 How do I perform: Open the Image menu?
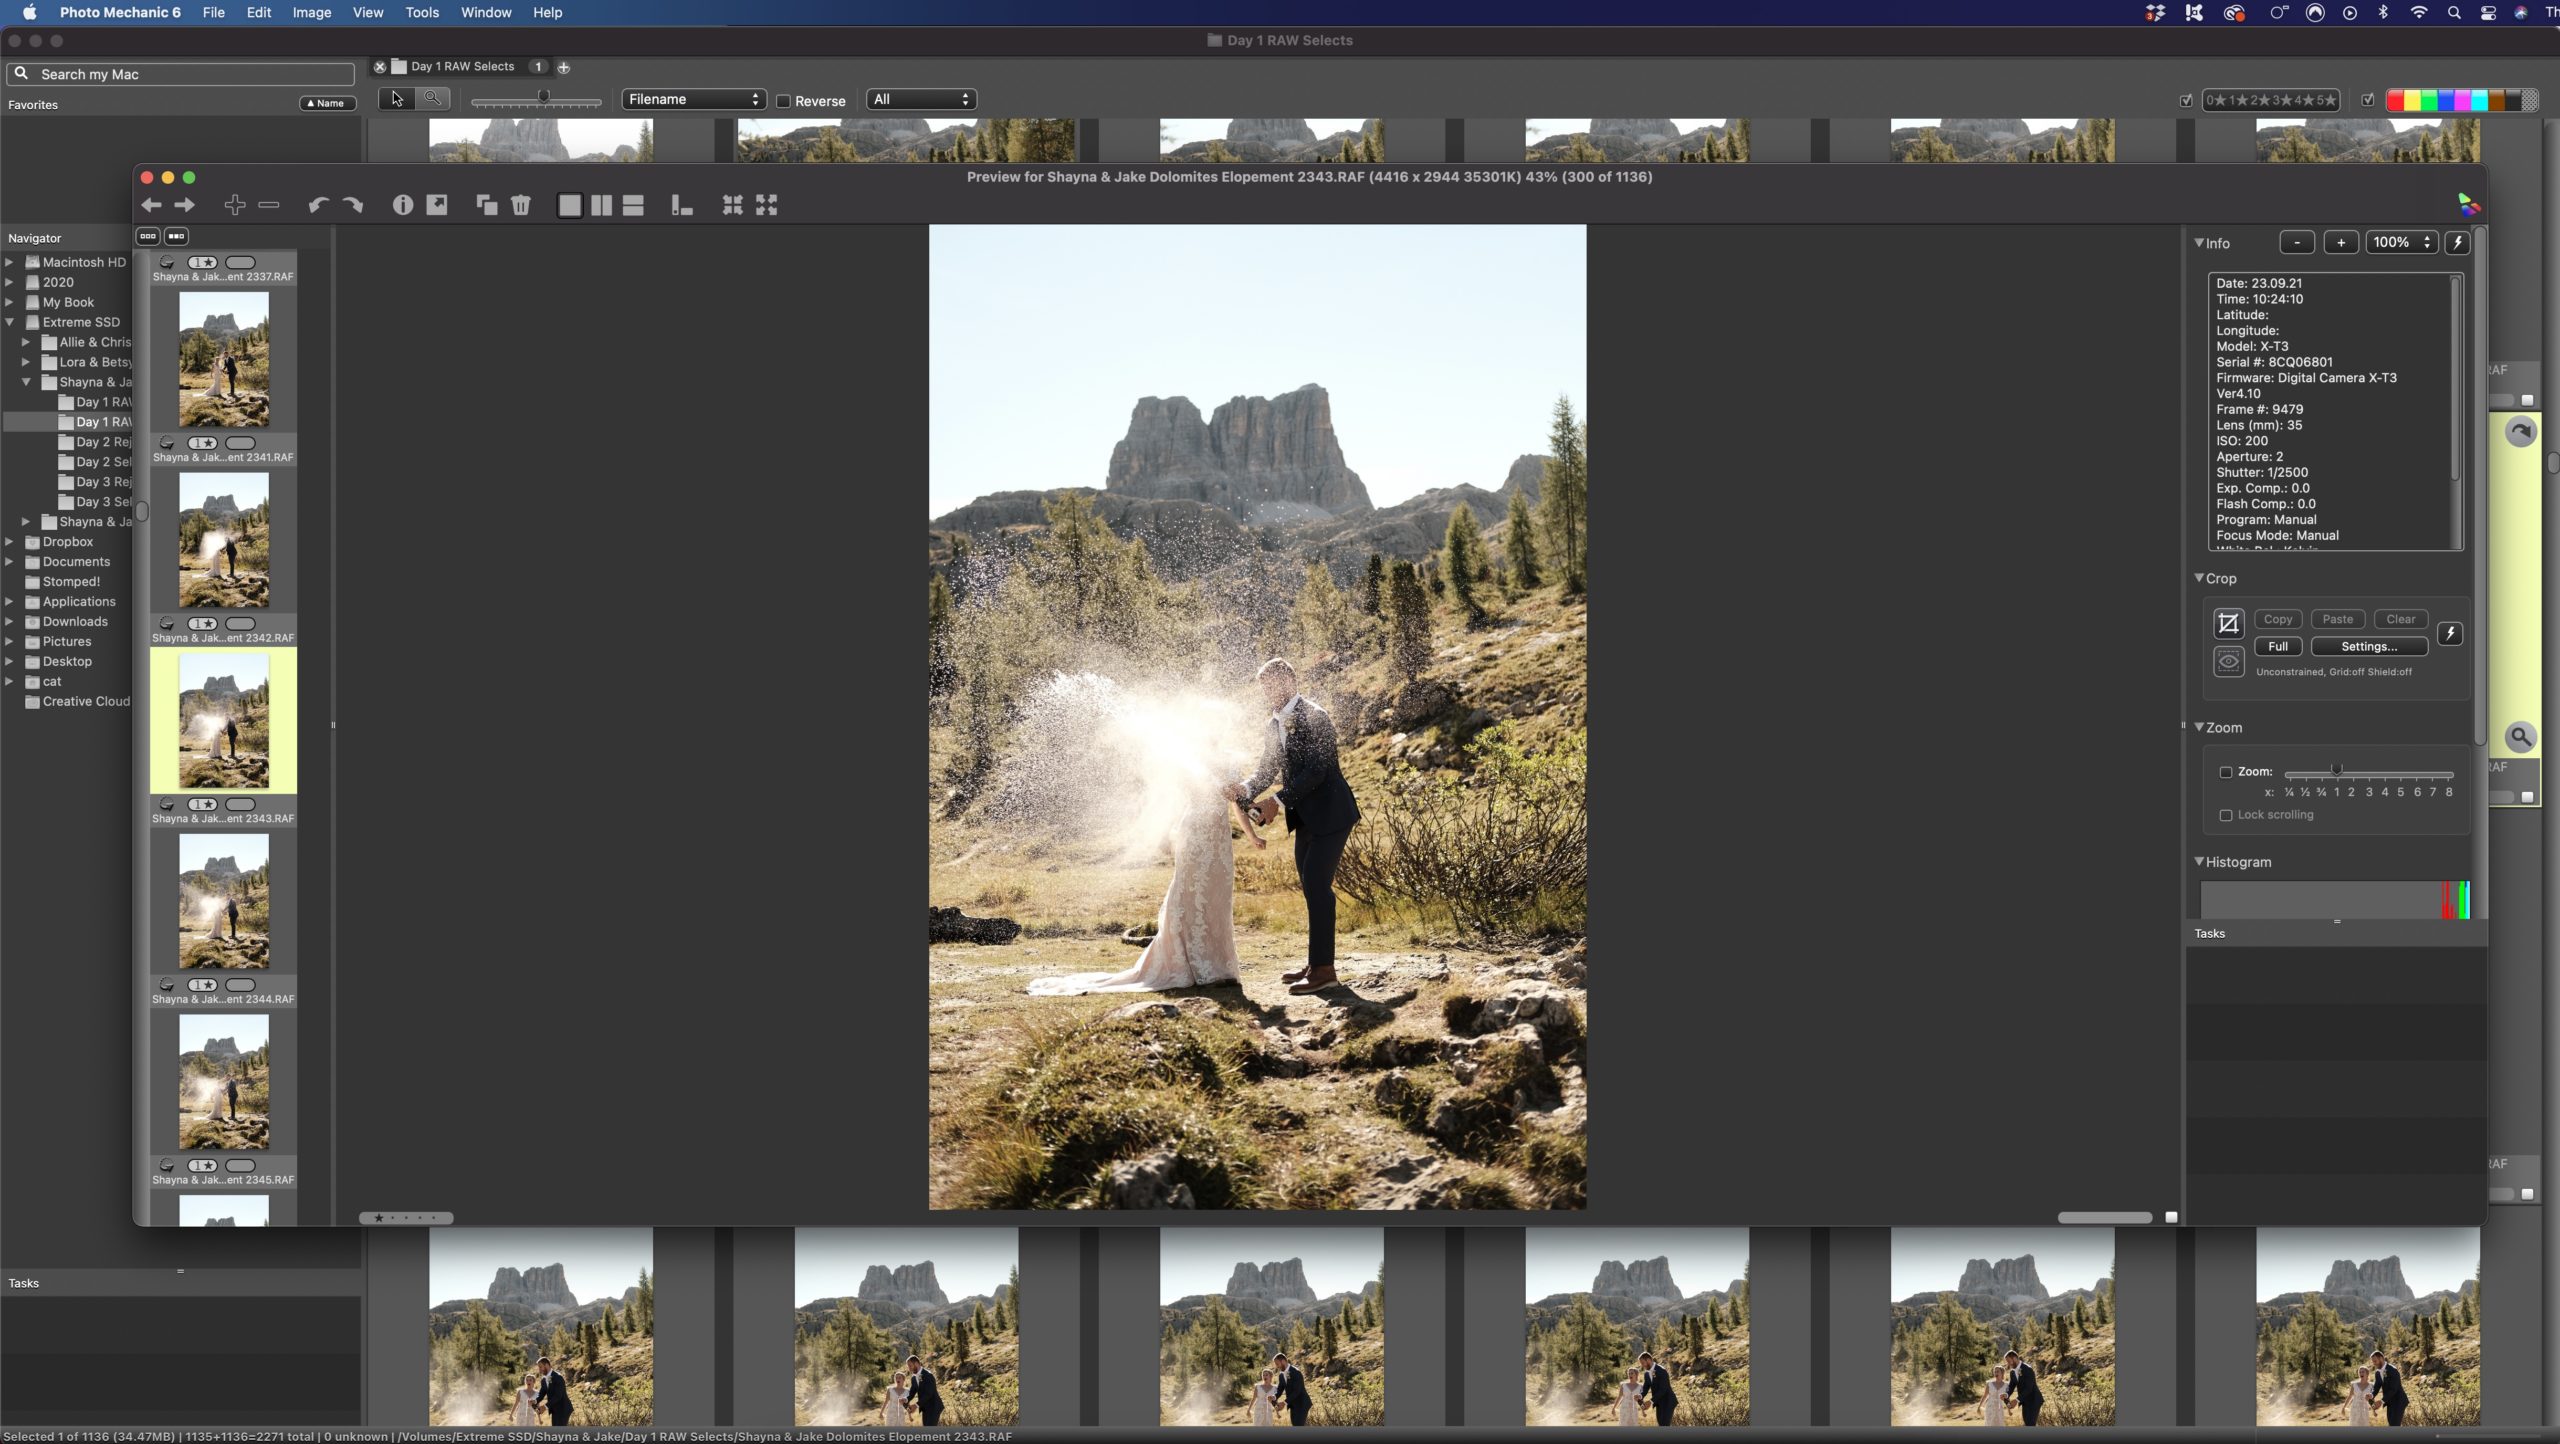[x=312, y=13]
